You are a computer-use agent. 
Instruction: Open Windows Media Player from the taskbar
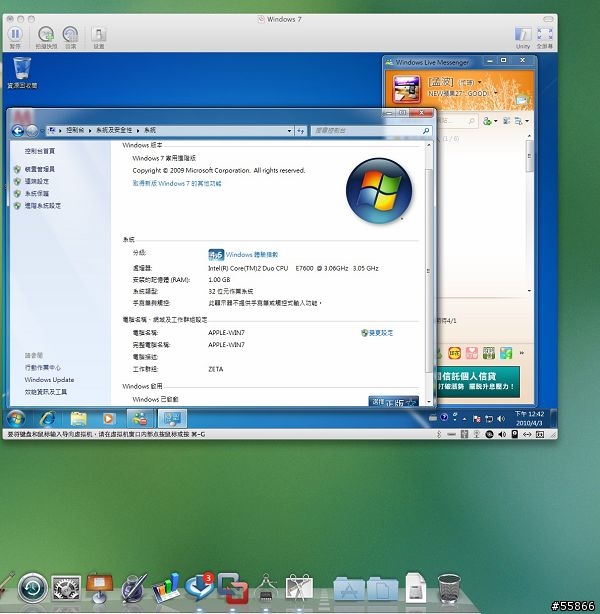(x=109, y=419)
